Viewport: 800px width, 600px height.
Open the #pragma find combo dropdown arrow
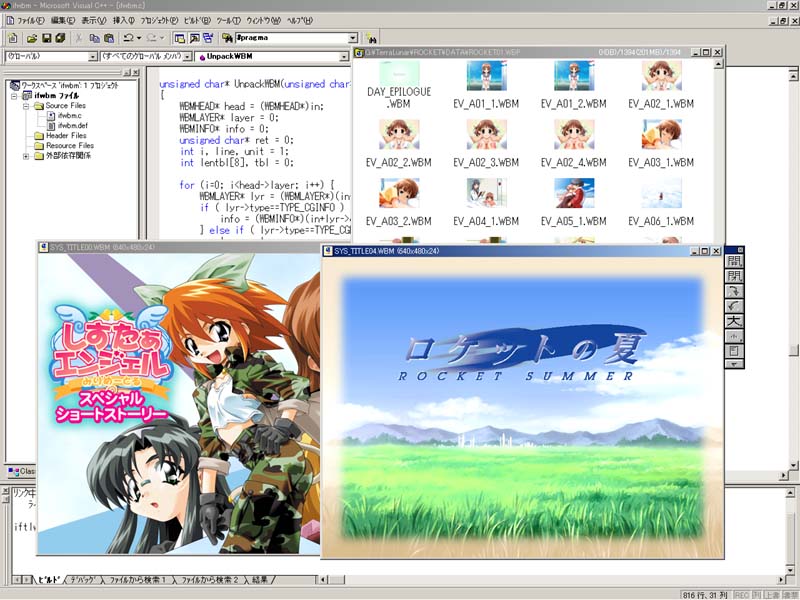click(x=353, y=38)
